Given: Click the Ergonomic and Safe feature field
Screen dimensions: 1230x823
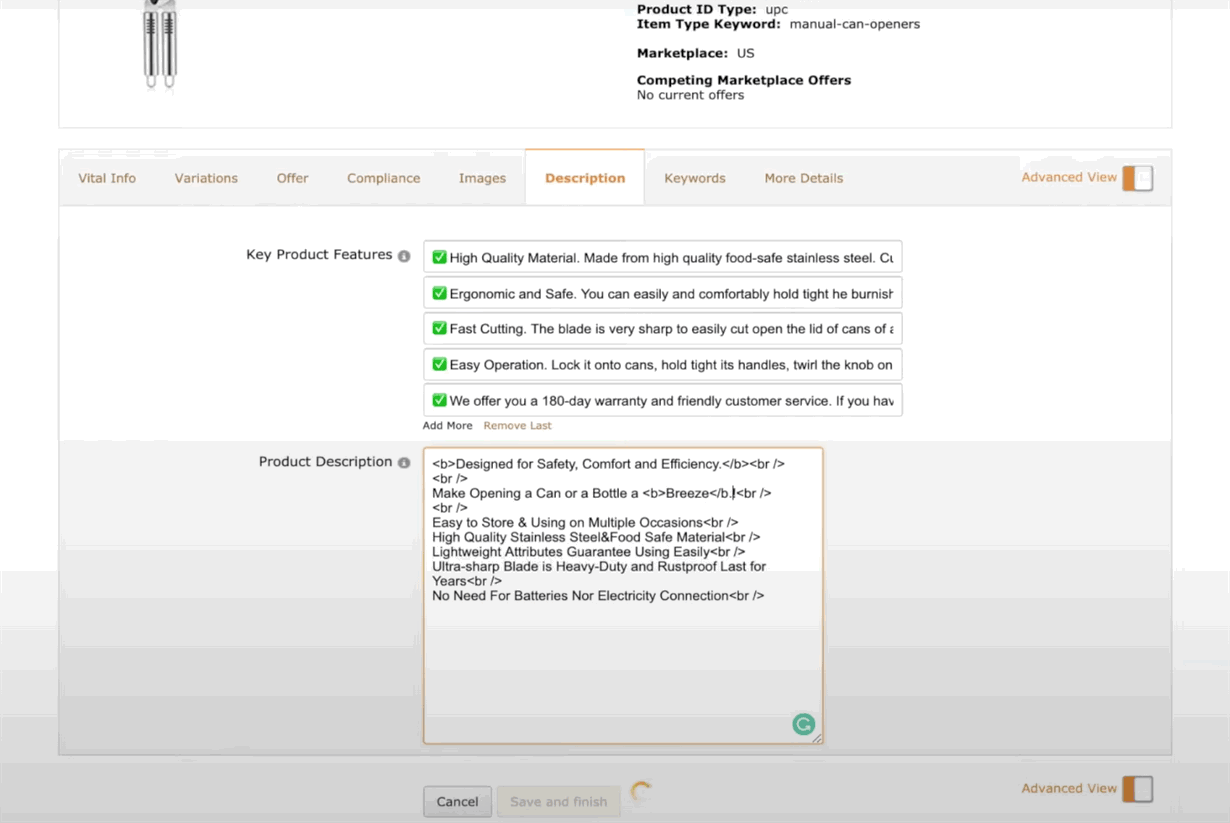Looking at the screenshot, I should [662, 293].
